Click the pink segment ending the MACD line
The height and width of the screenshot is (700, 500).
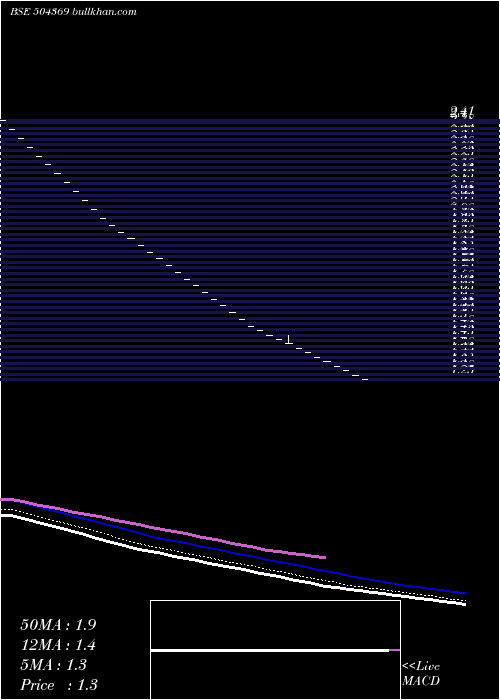[395, 650]
